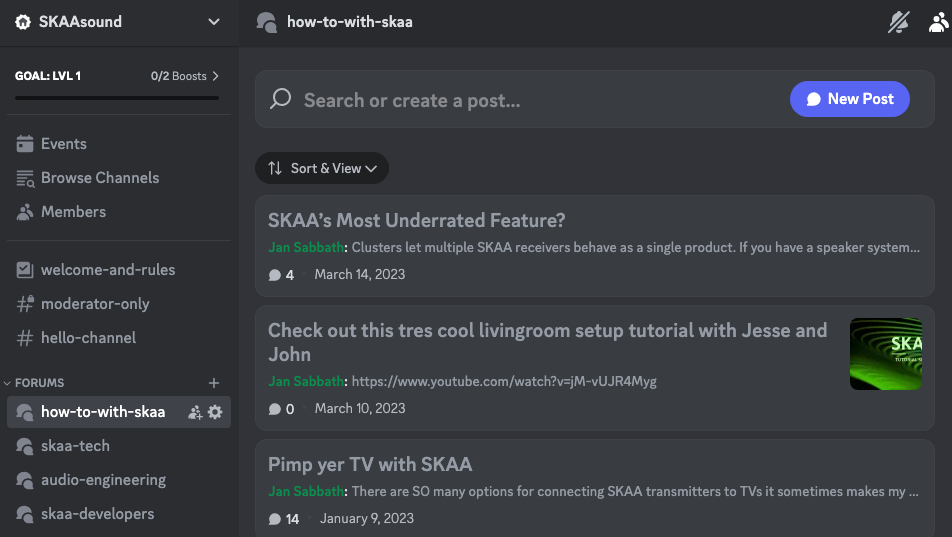Show the member list icon
The width and height of the screenshot is (952, 537).
pos(938,22)
